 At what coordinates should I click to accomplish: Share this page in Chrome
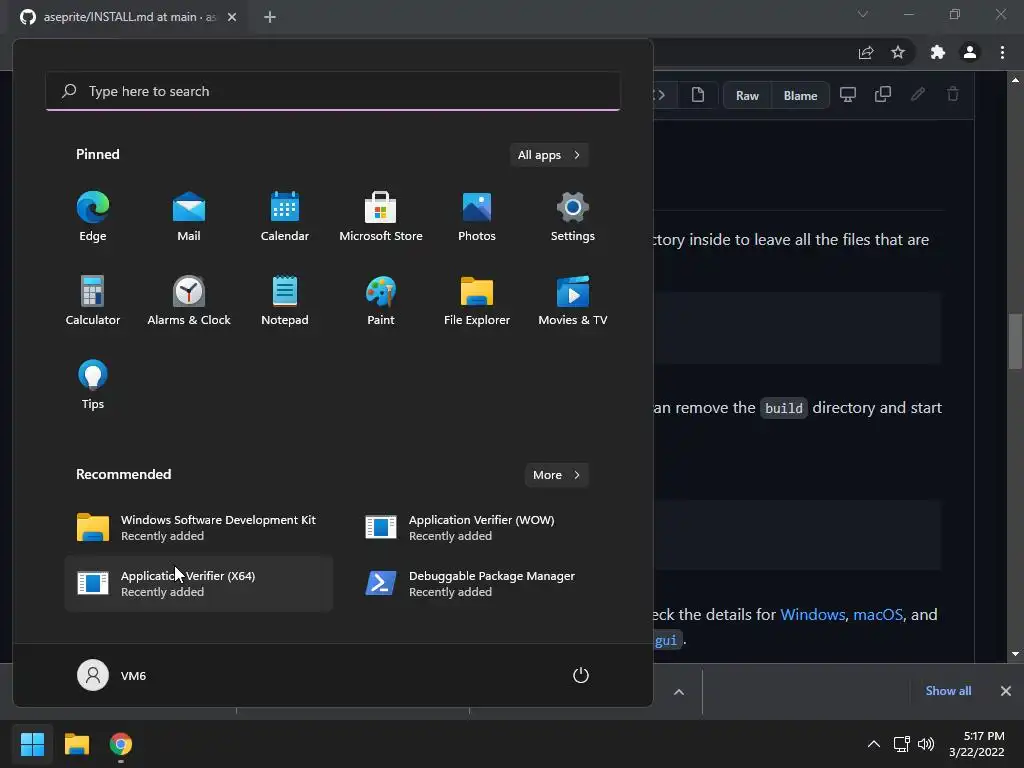tap(866, 52)
